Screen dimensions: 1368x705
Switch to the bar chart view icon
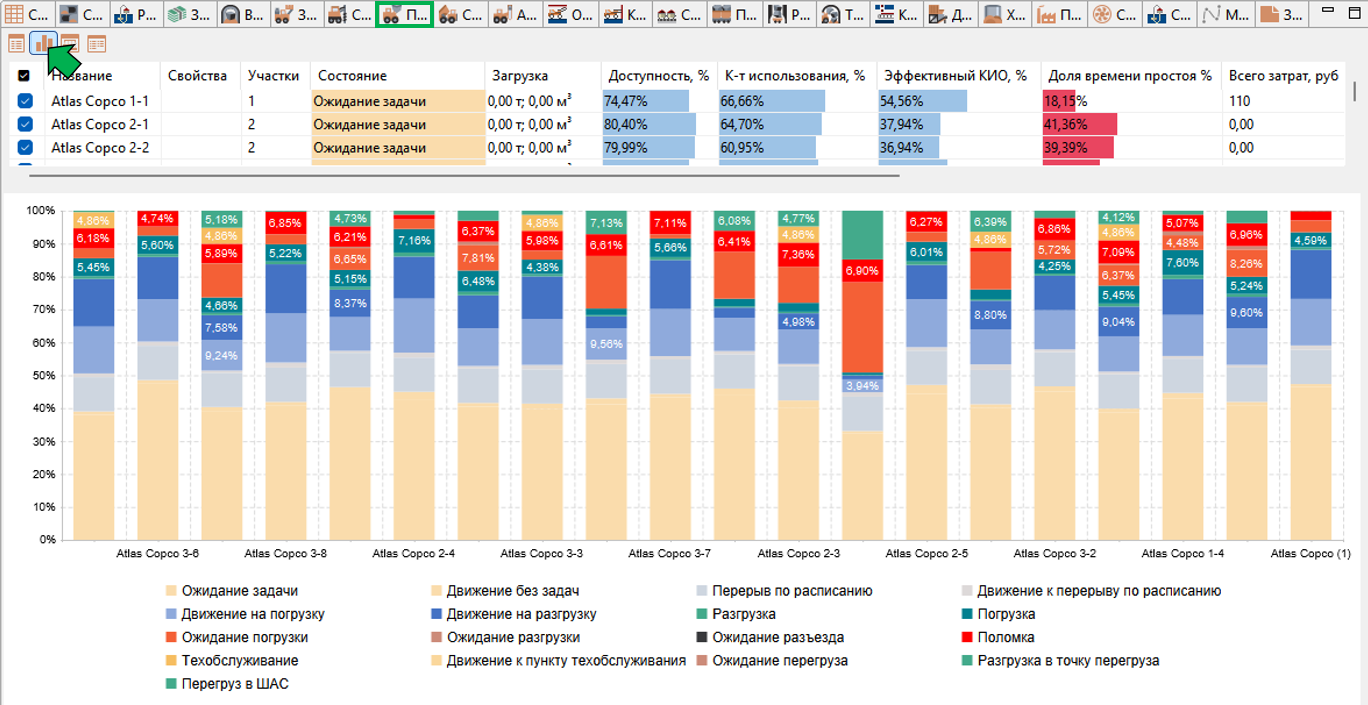(x=43, y=43)
